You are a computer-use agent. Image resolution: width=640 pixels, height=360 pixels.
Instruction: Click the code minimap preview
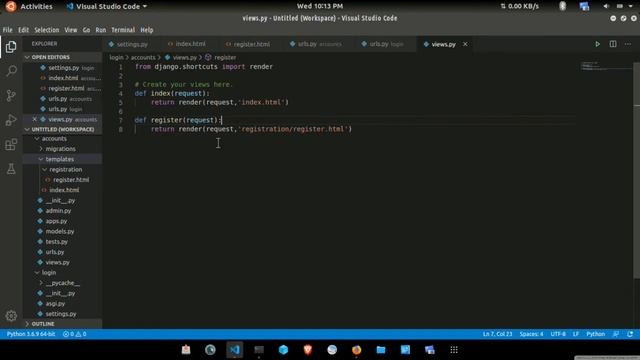604,66
